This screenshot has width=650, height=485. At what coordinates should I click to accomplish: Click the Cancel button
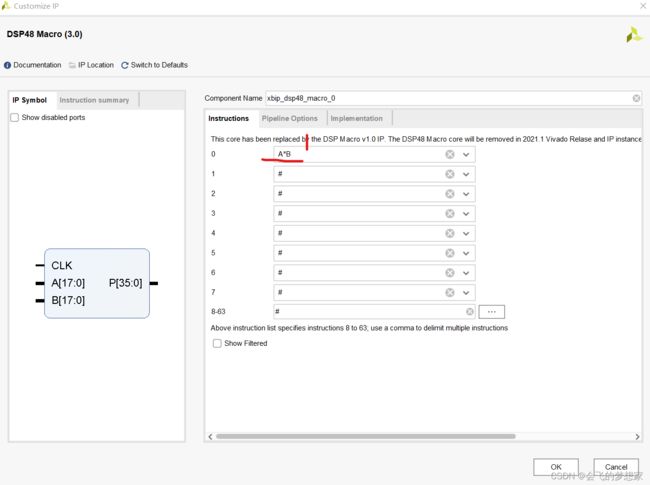616,467
